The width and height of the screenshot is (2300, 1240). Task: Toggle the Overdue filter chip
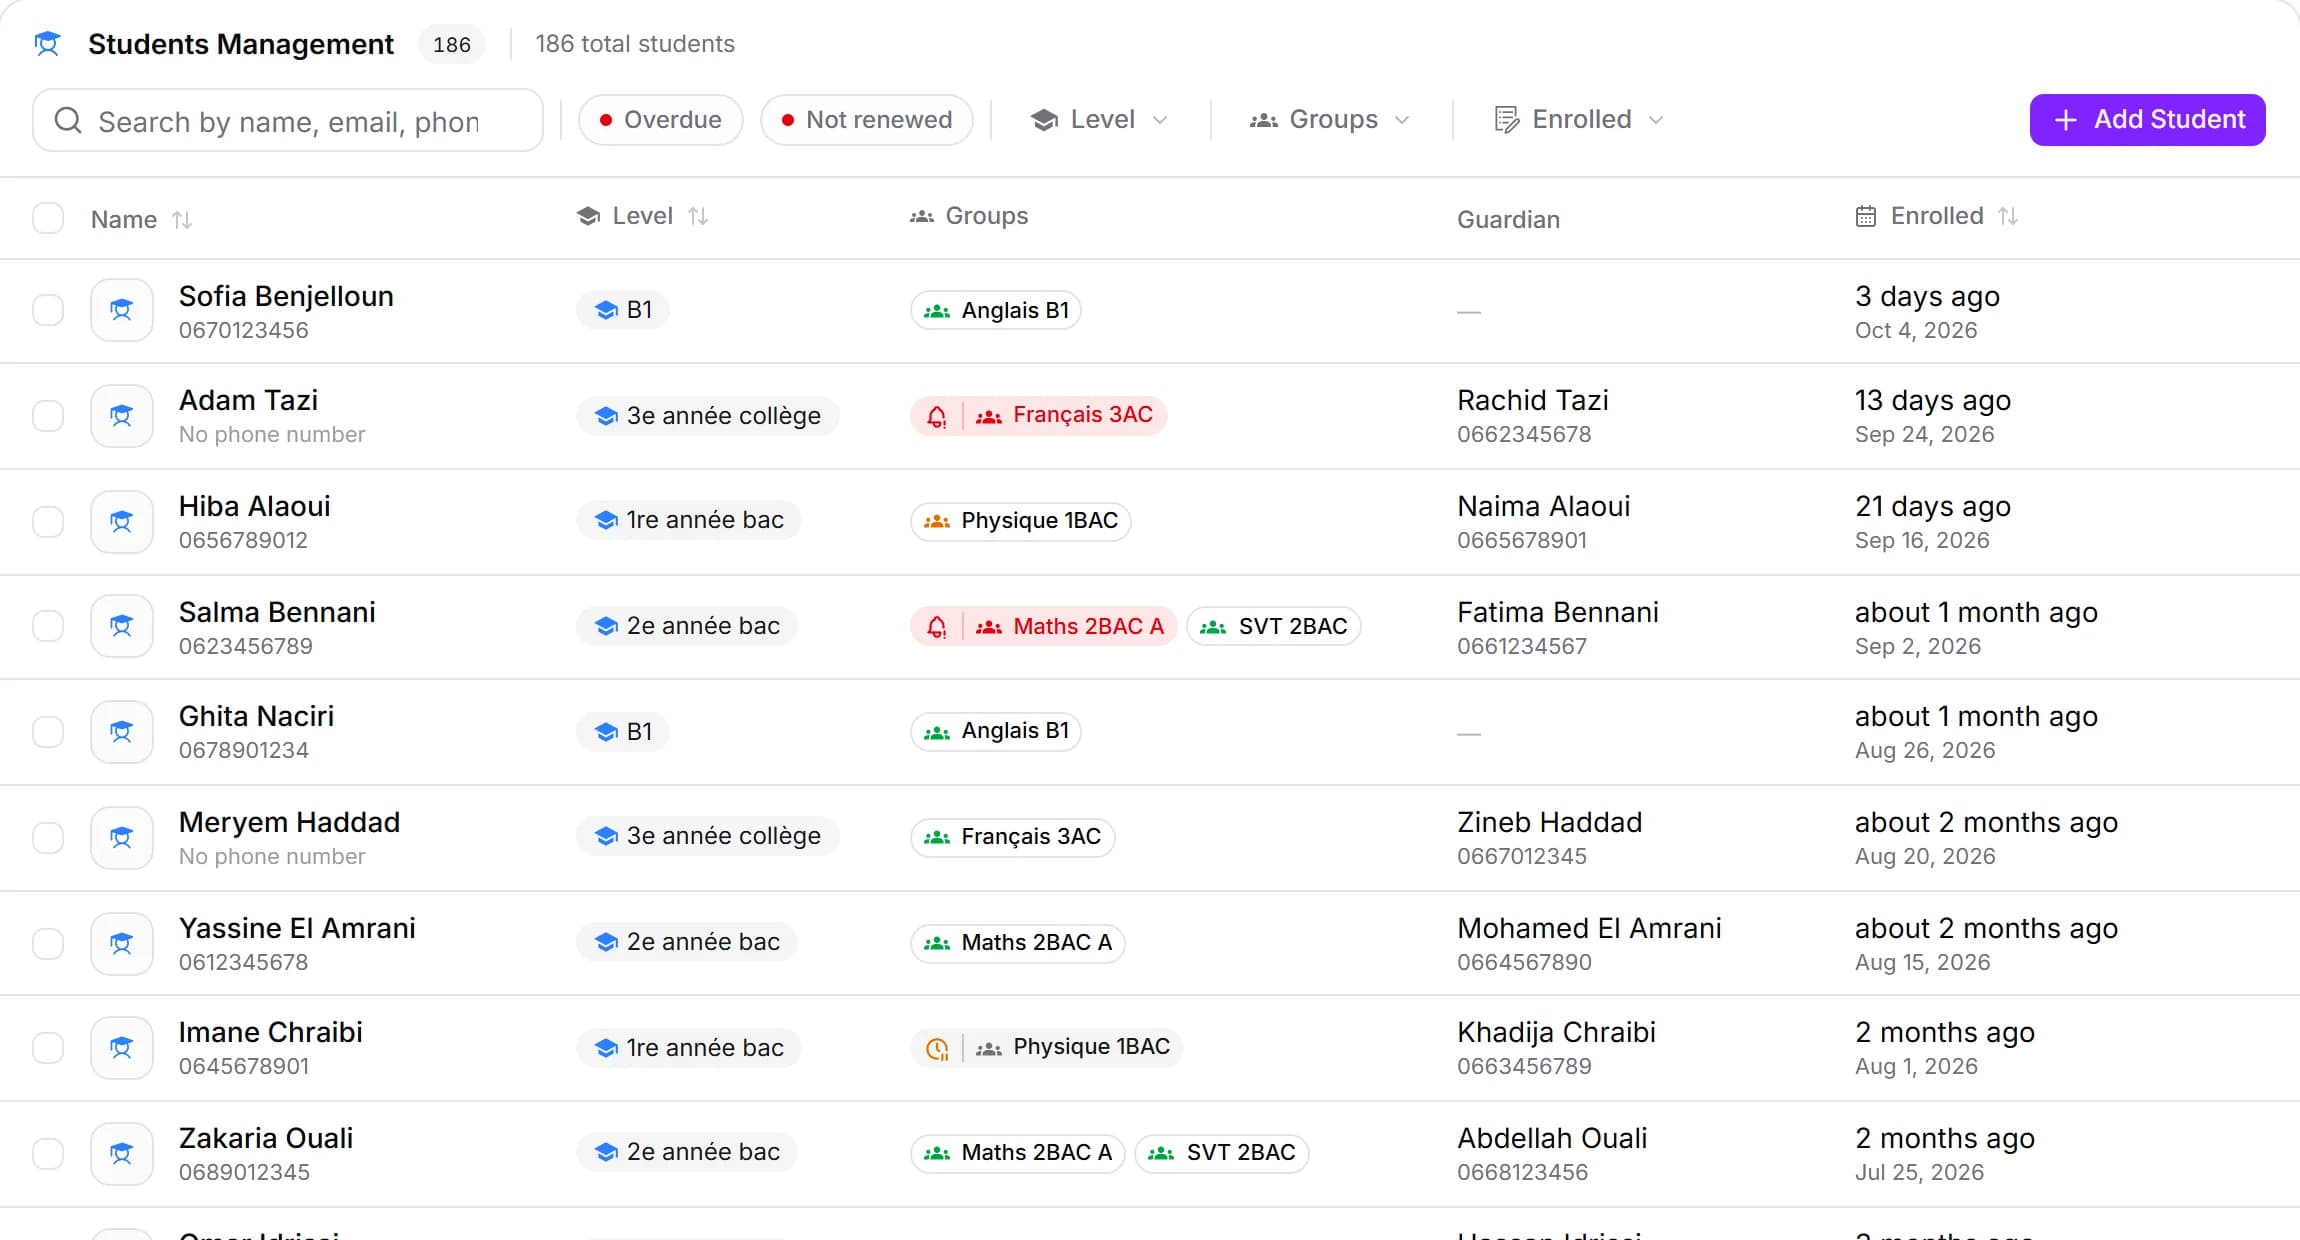coord(660,120)
